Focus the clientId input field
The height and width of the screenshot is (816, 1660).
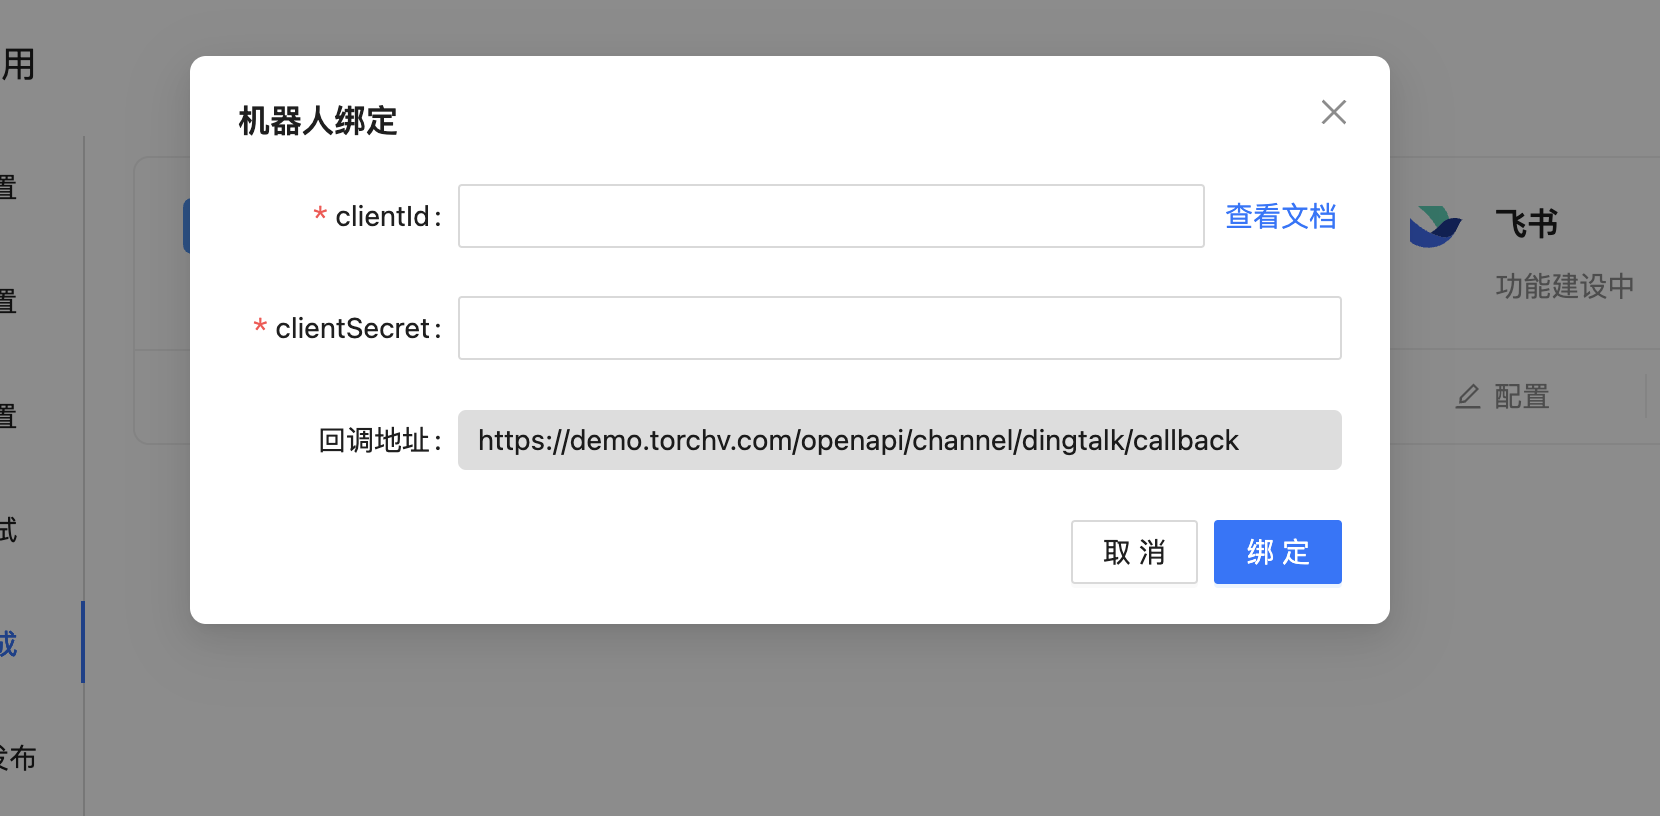[x=831, y=216]
